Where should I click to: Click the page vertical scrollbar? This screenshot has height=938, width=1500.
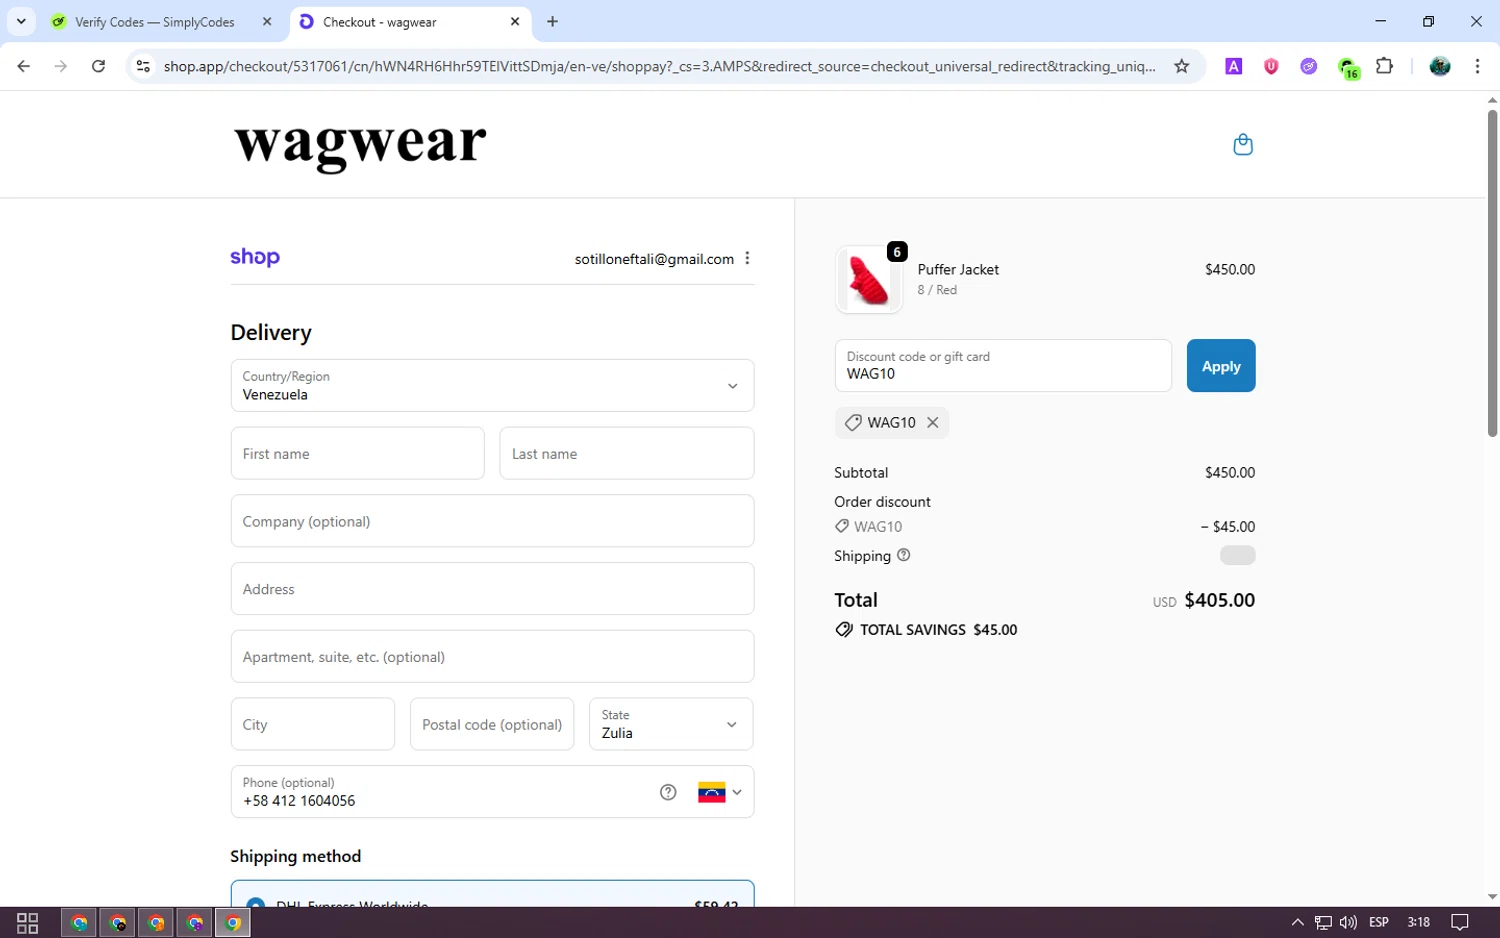click(x=1492, y=272)
